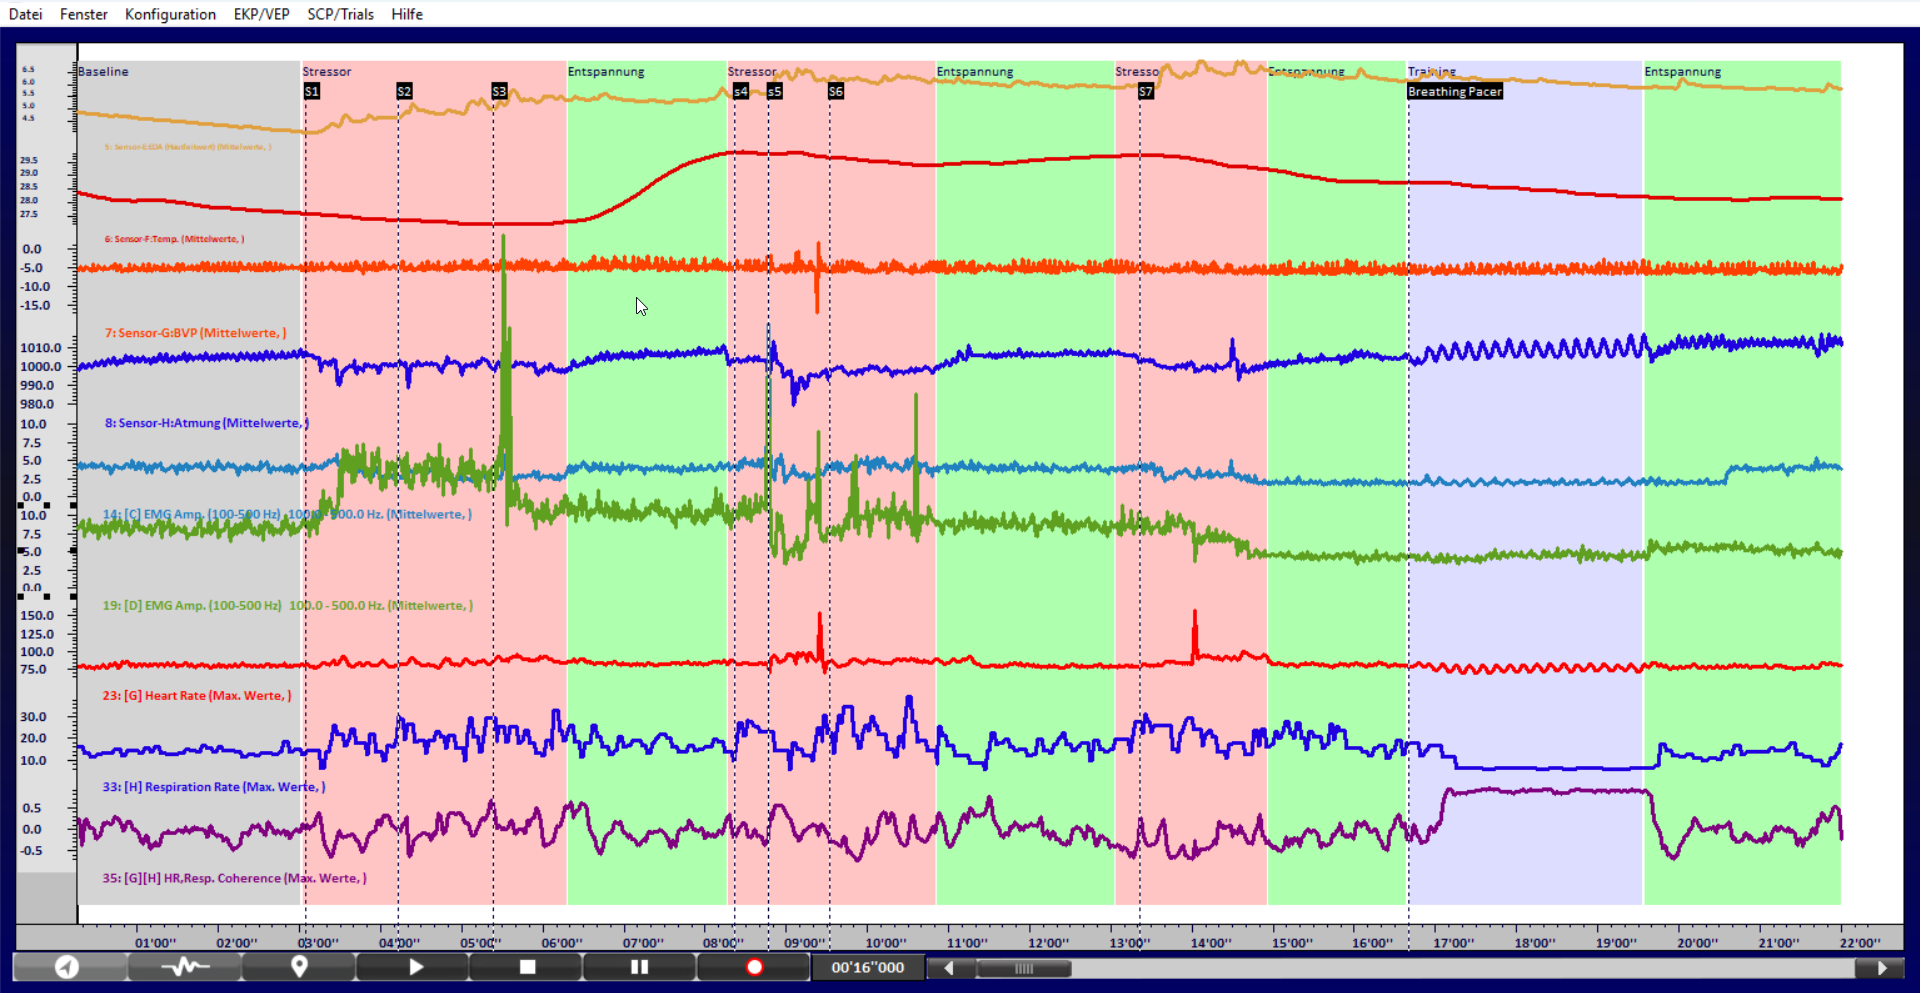Image resolution: width=1920 pixels, height=993 pixels.
Task: Open the Hilfe menu
Action: click(x=407, y=14)
